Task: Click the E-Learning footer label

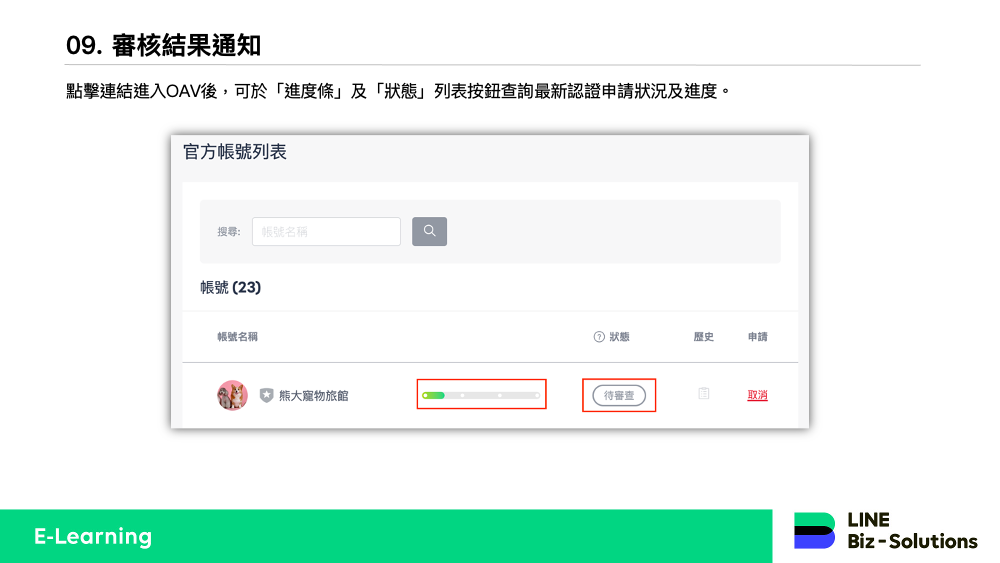Action: click(x=93, y=536)
